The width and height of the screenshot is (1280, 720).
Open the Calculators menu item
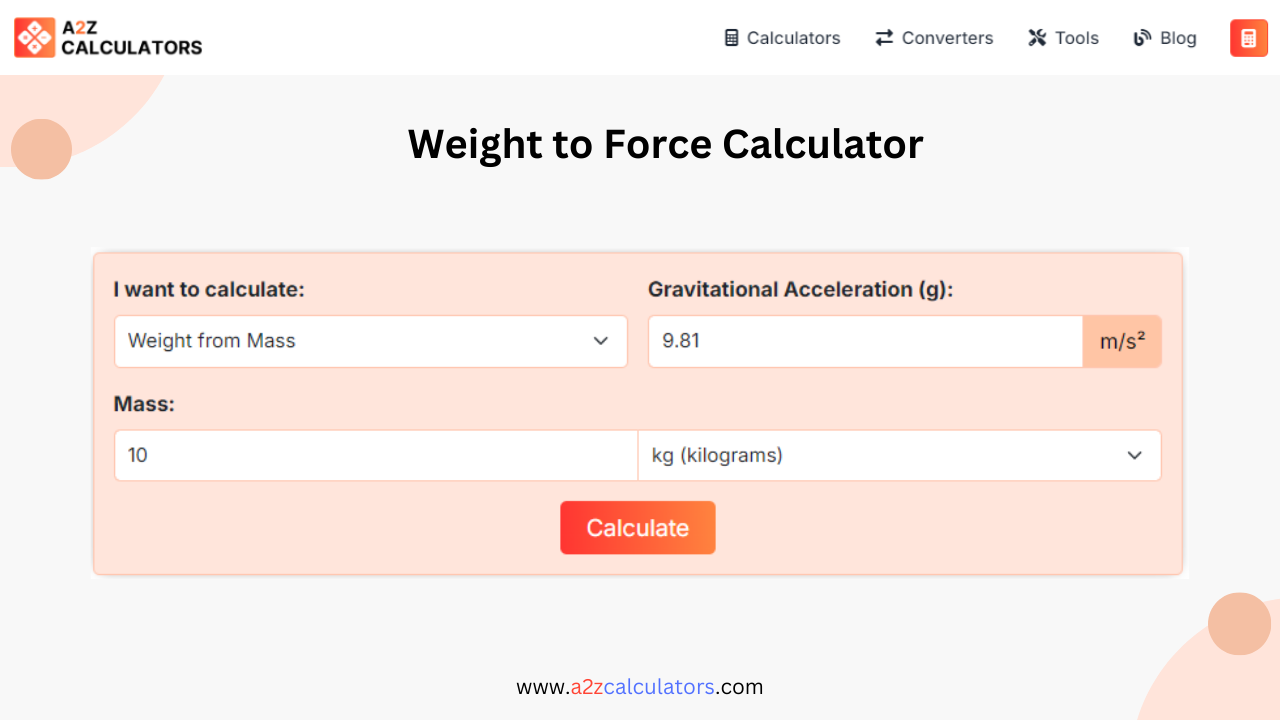[782, 37]
